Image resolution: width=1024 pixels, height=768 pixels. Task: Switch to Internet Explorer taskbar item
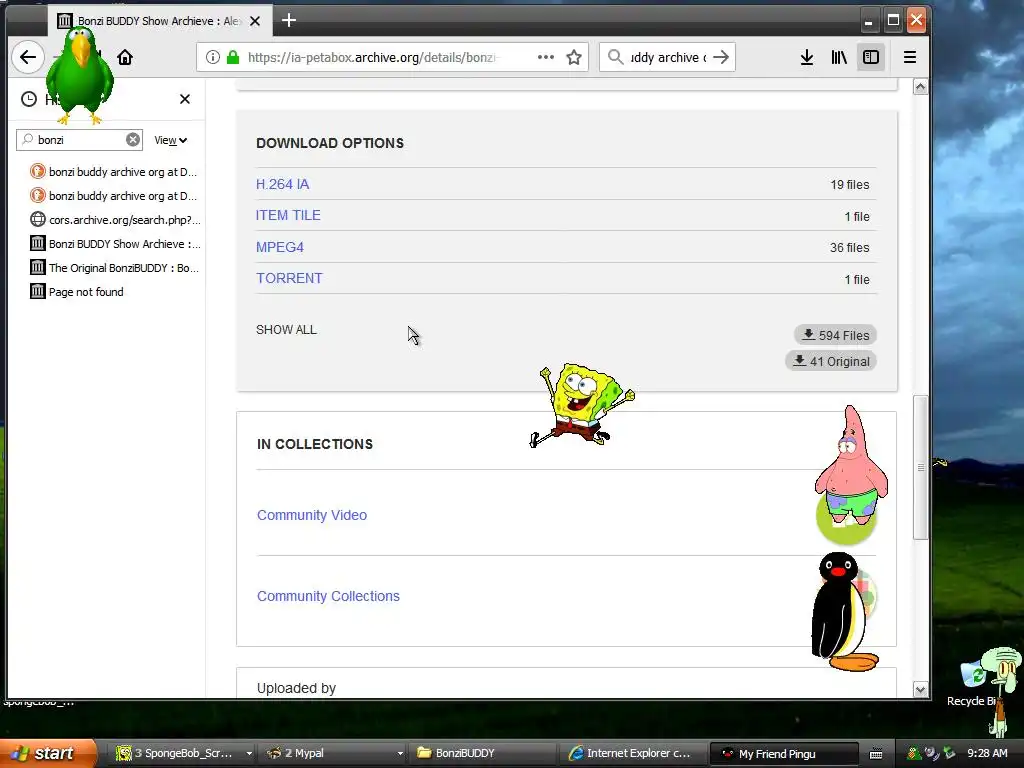click(632, 753)
